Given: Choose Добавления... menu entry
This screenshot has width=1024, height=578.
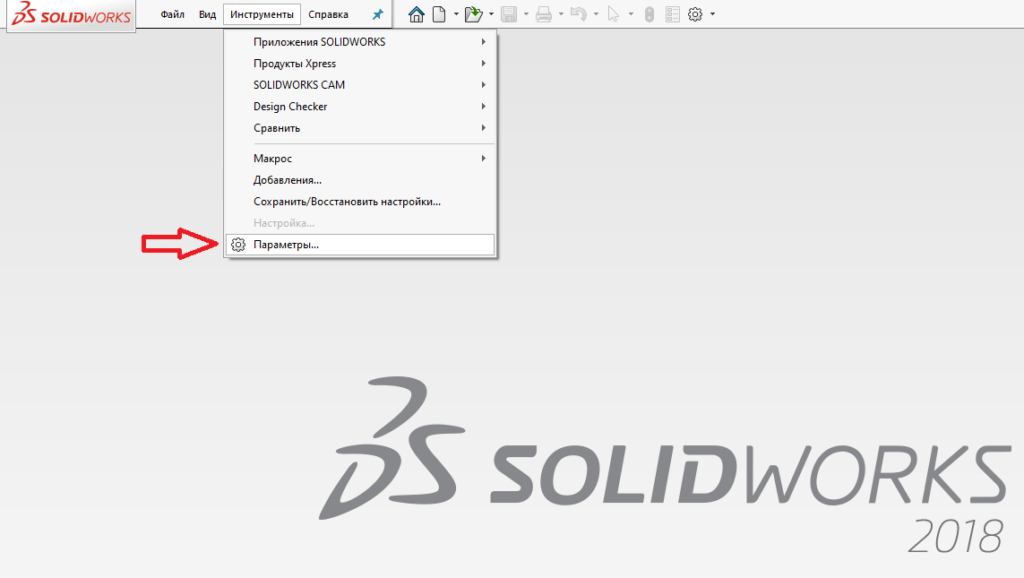Looking at the screenshot, I should 360,180.
